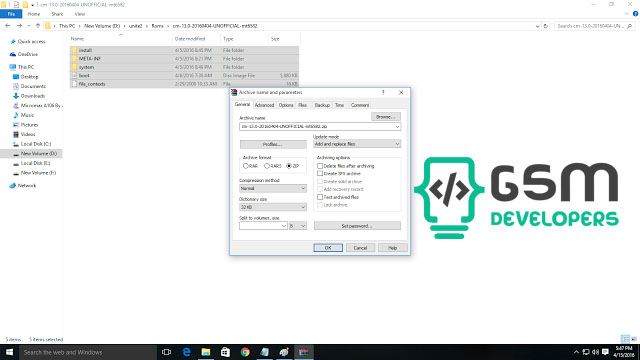Click the Explorer up-one-level arrow
Screen dimensions: 640x360
[38, 26]
